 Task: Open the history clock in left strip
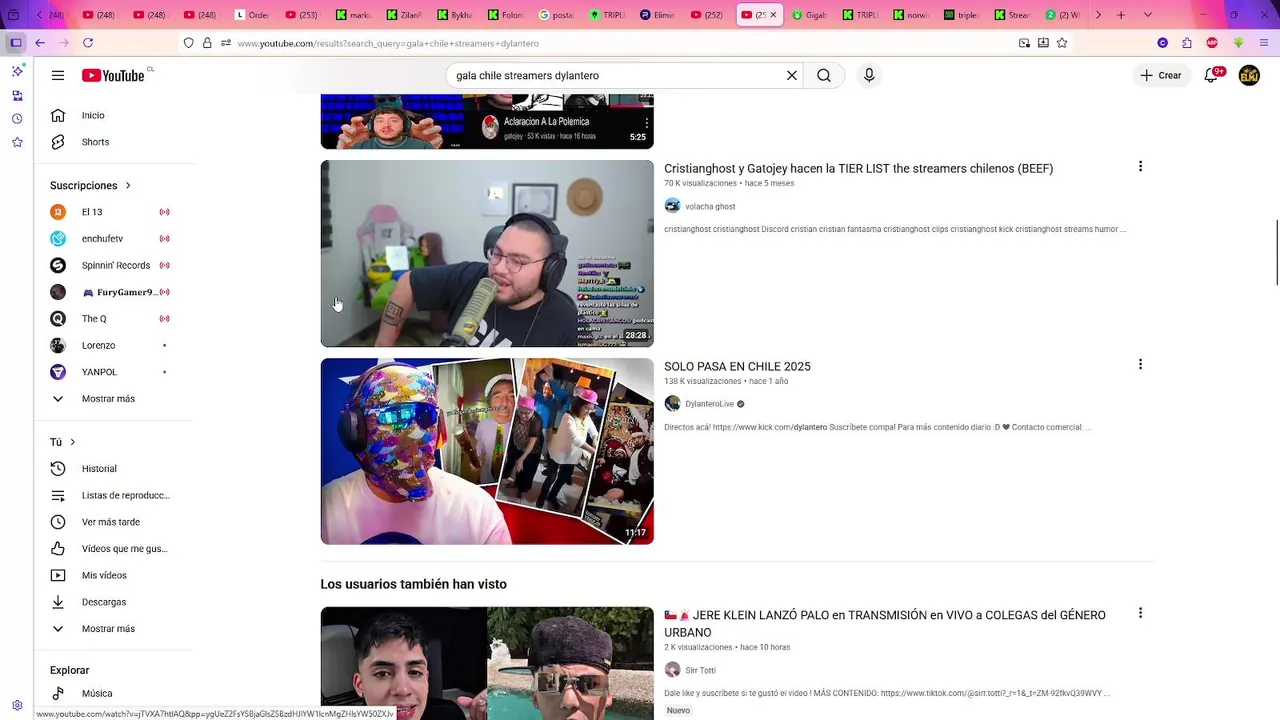(x=17, y=119)
